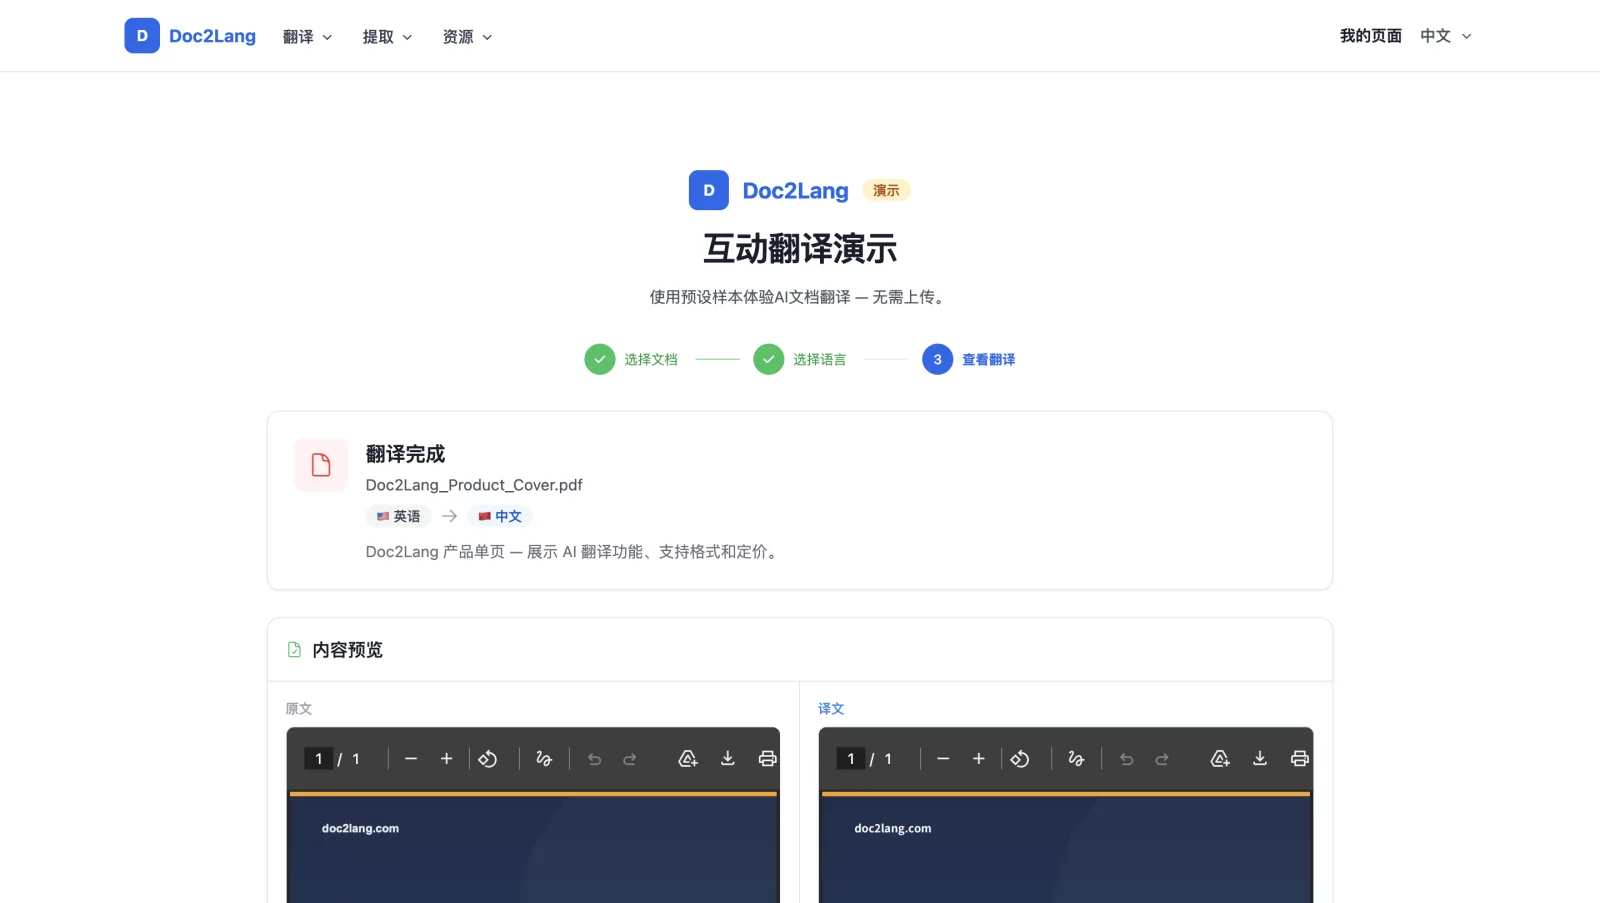Screen dimensions: 1600x903
Task: Click the red PDF file icon
Action: pyautogui.click(x=321, y=465)
